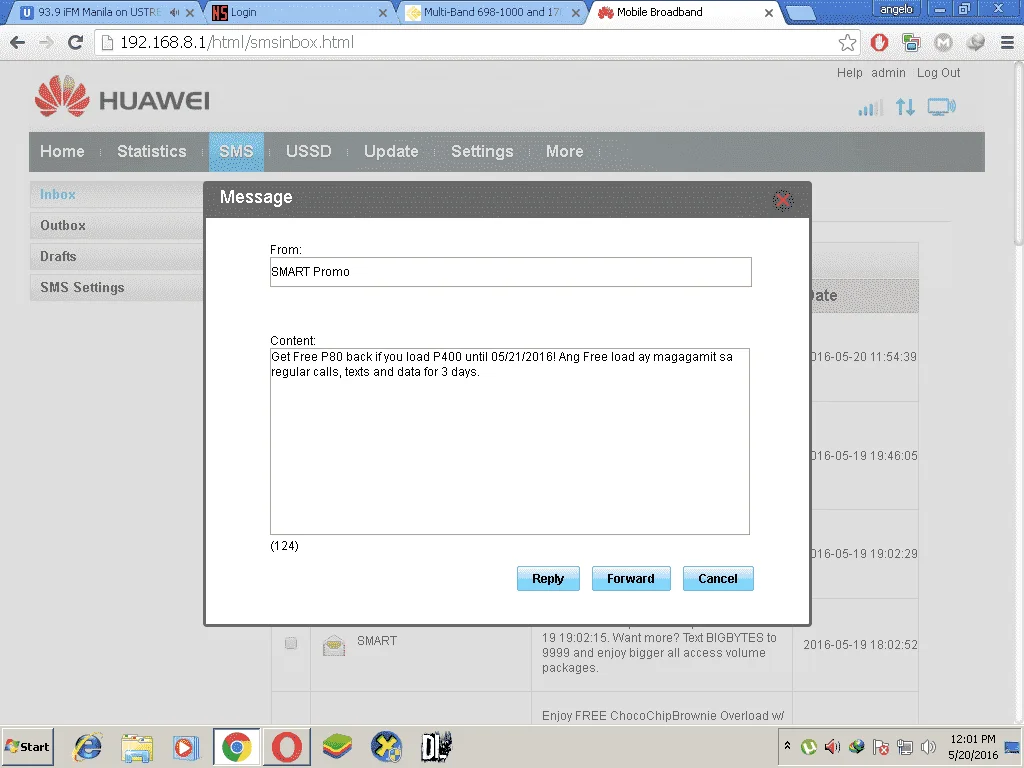1024x768 pixels.
Task: Click the browser forward arrow
Action: 46,42
